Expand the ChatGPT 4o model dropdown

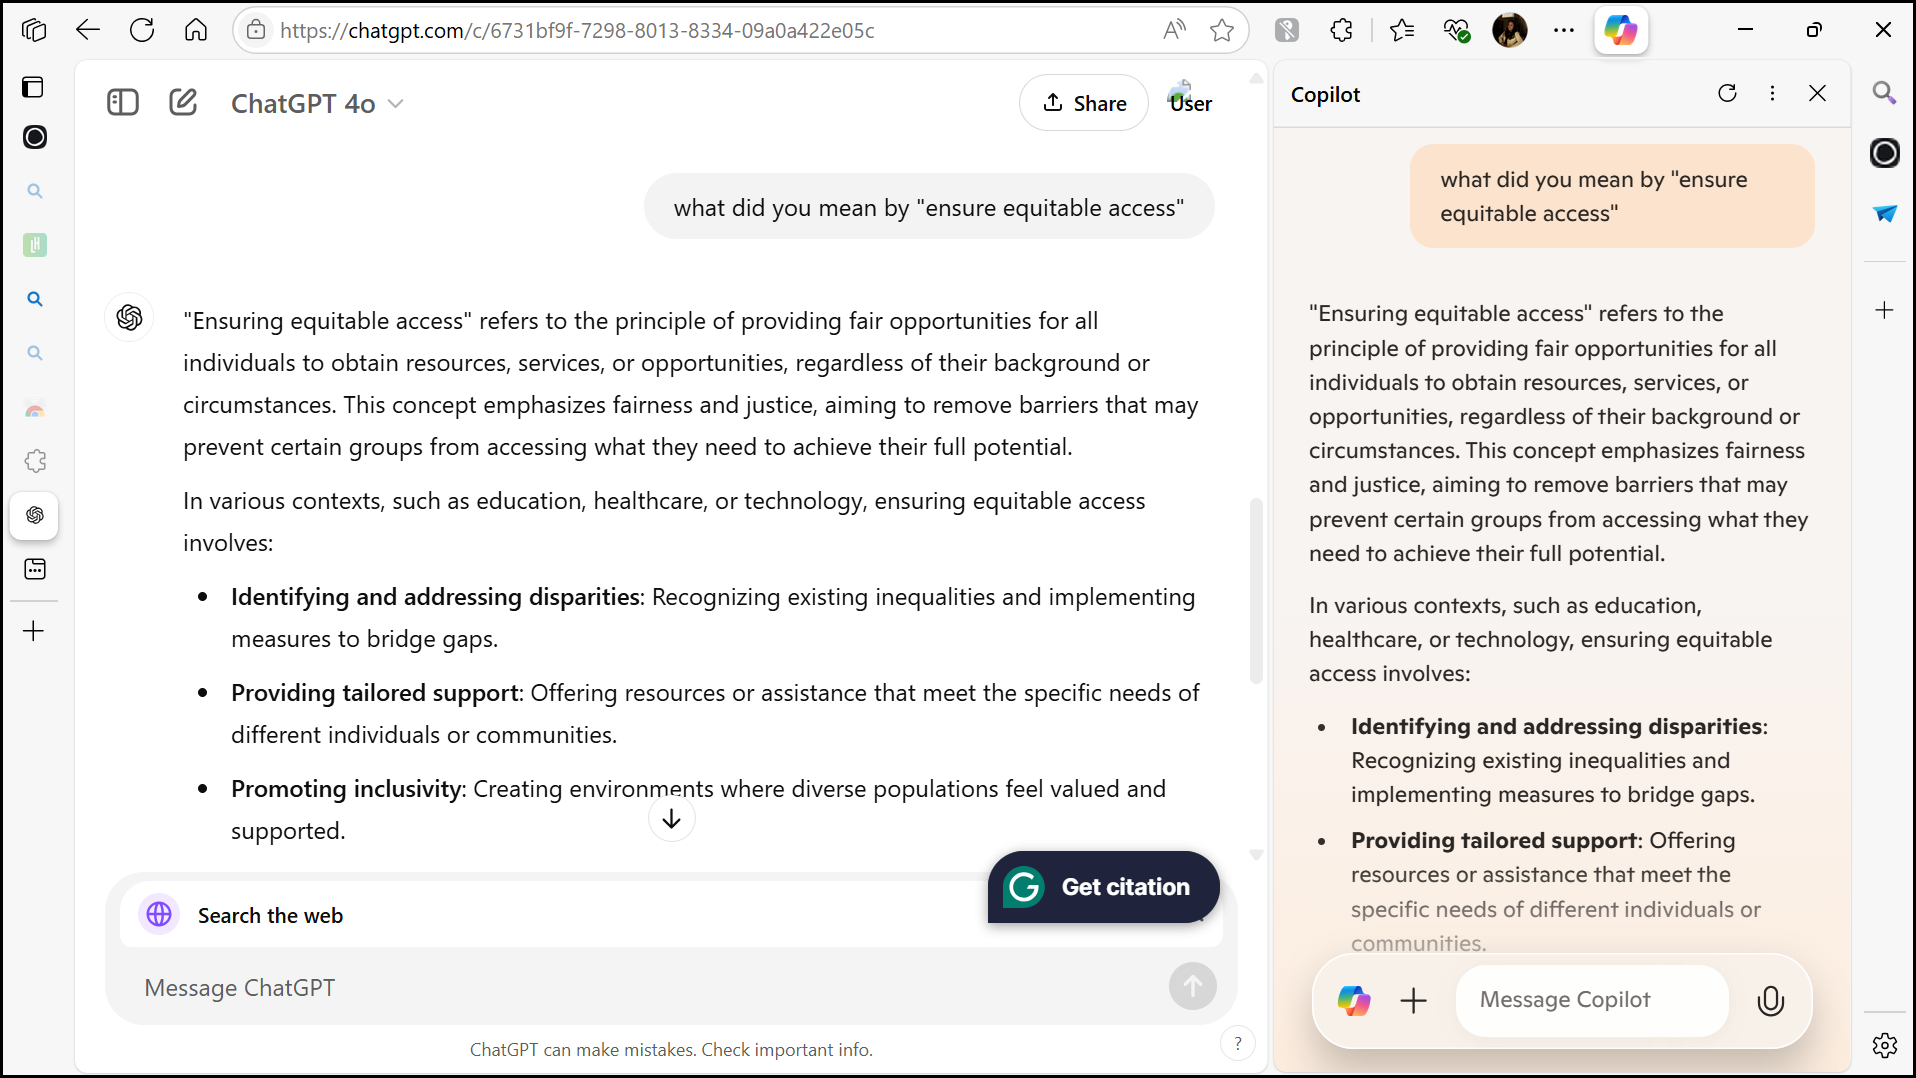[x=317, y=104]
